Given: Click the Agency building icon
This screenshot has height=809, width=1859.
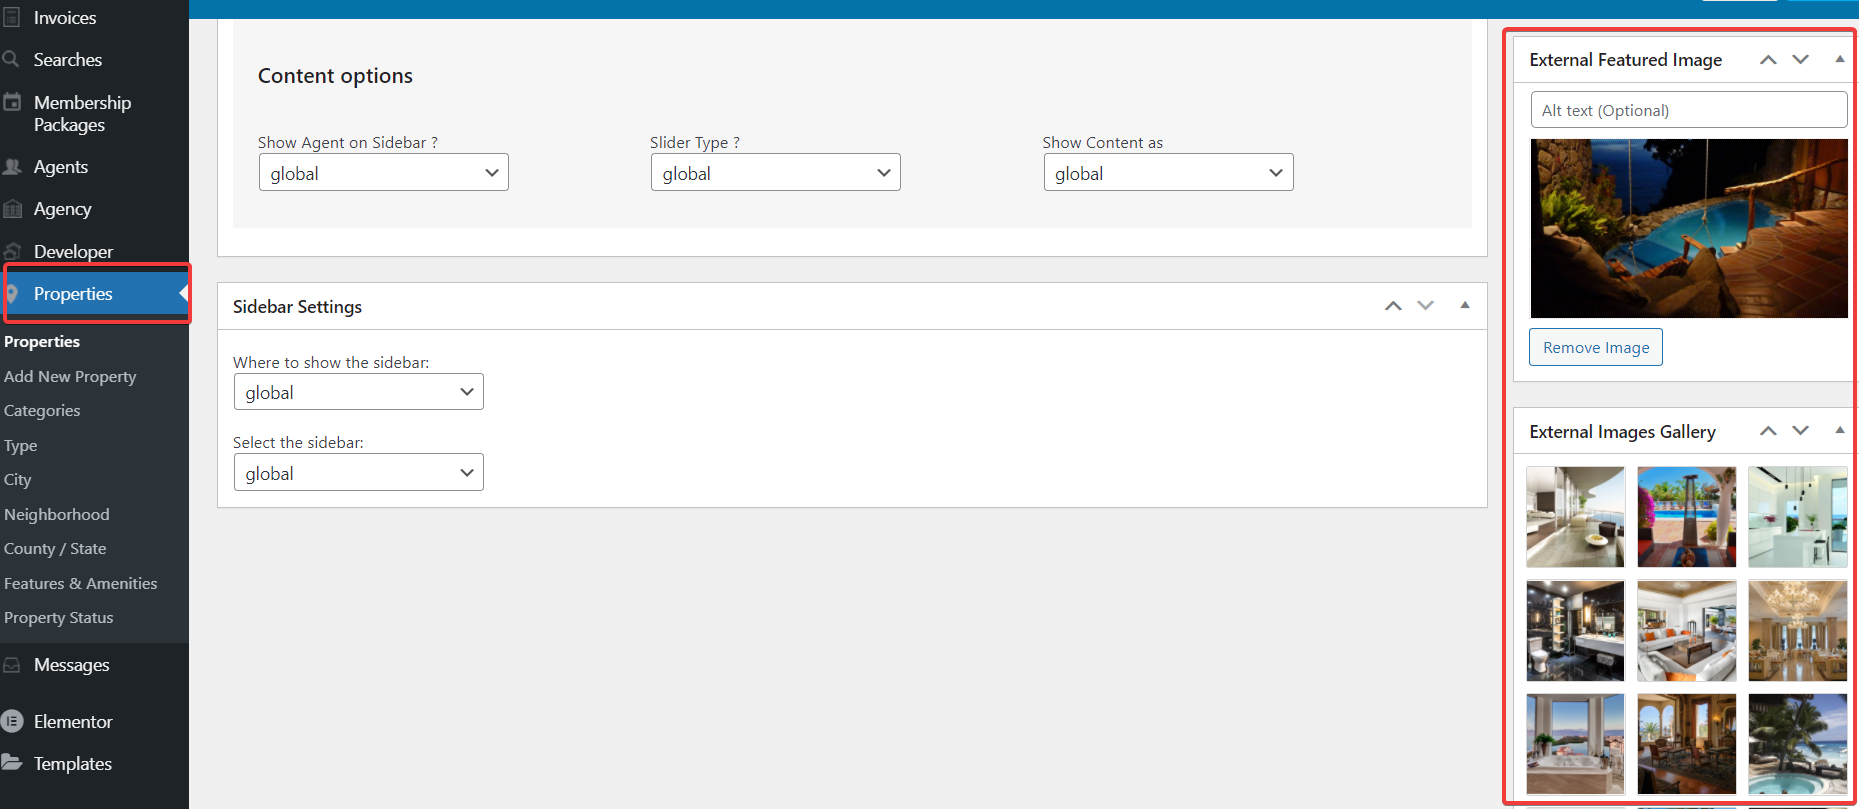Looking at the screenshot, I should click(12, 209).
